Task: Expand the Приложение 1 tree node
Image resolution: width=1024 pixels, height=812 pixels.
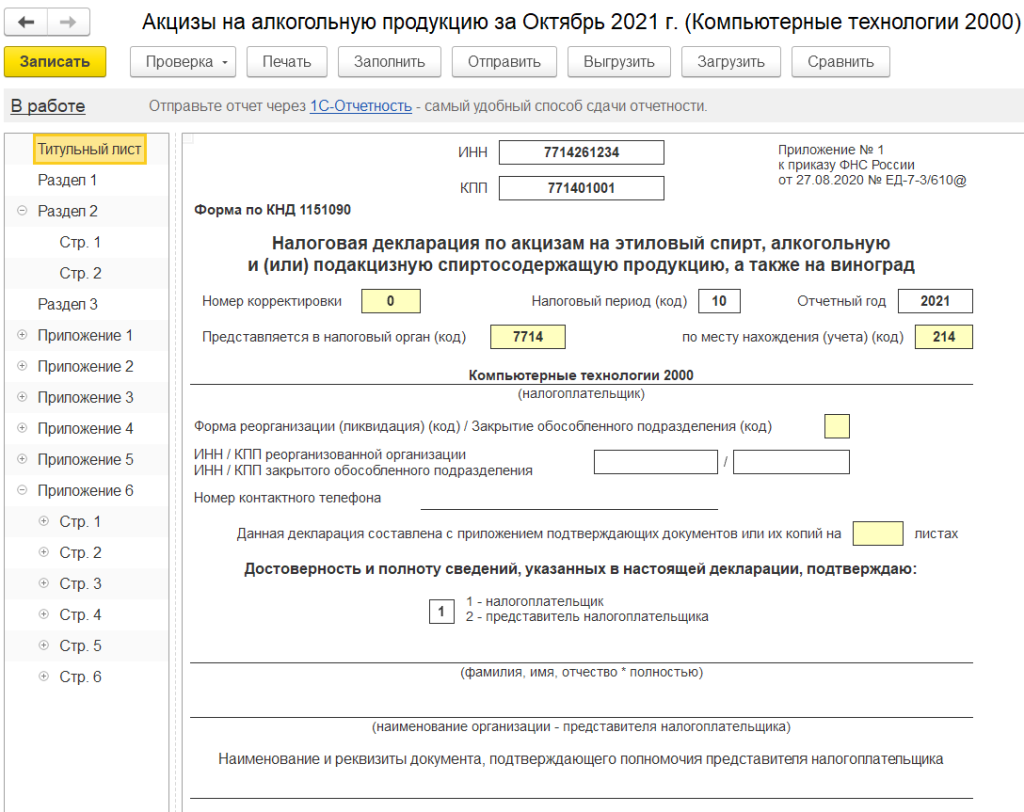Action: coord(22,336)
